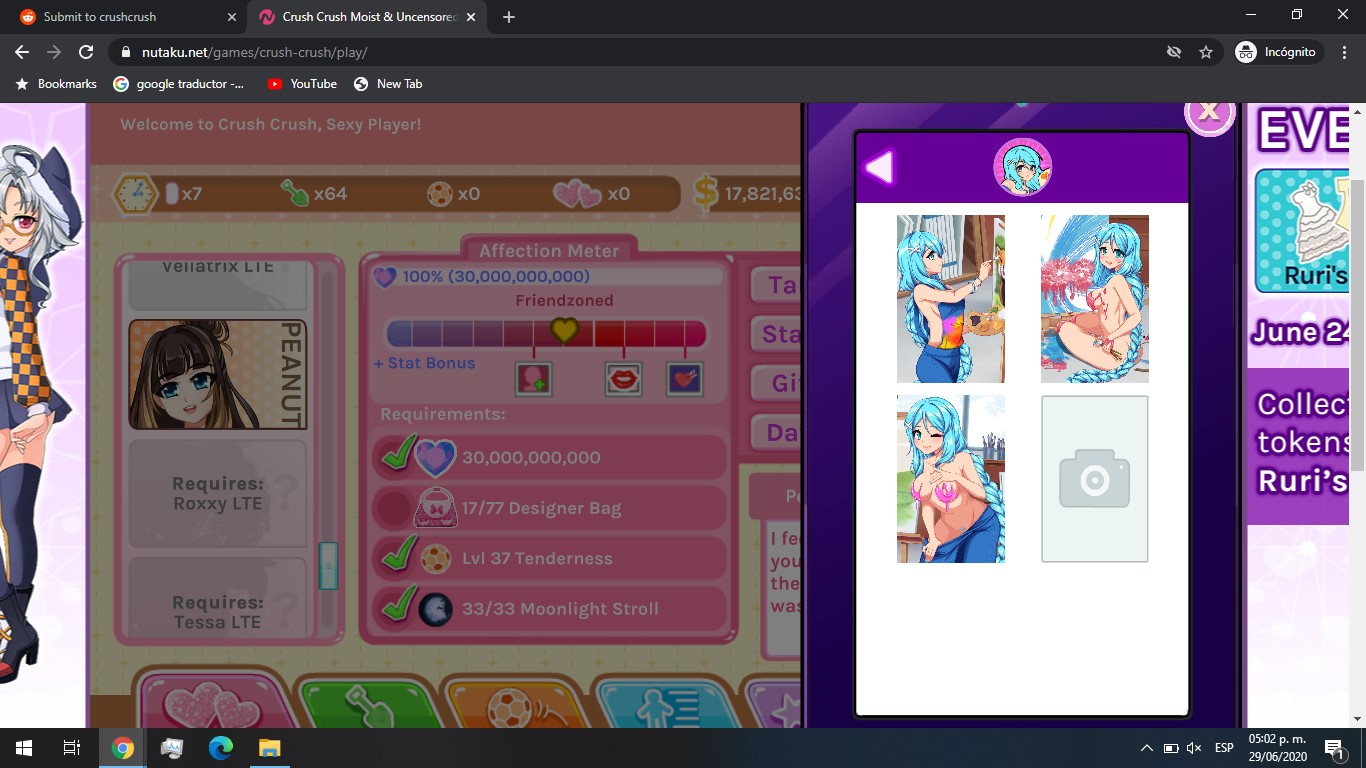1366x768 pixels.
Task: Click the Designer Bag unchecked requirement circle
Action: (x=392, y=508)
